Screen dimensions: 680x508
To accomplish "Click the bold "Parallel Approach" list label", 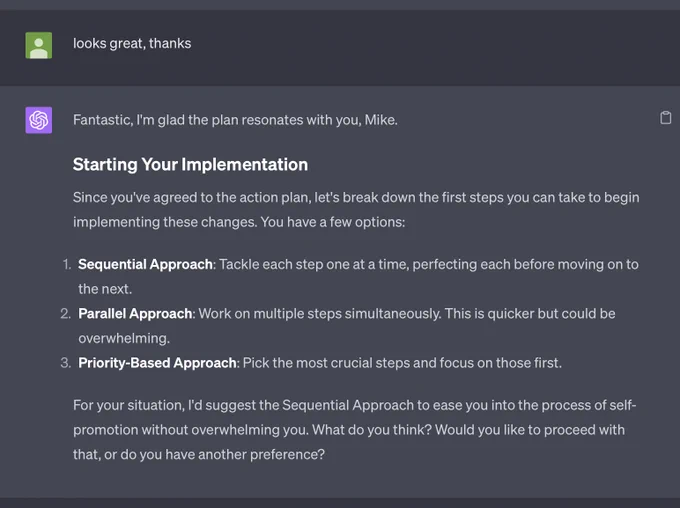I will [x=135, y=313].
